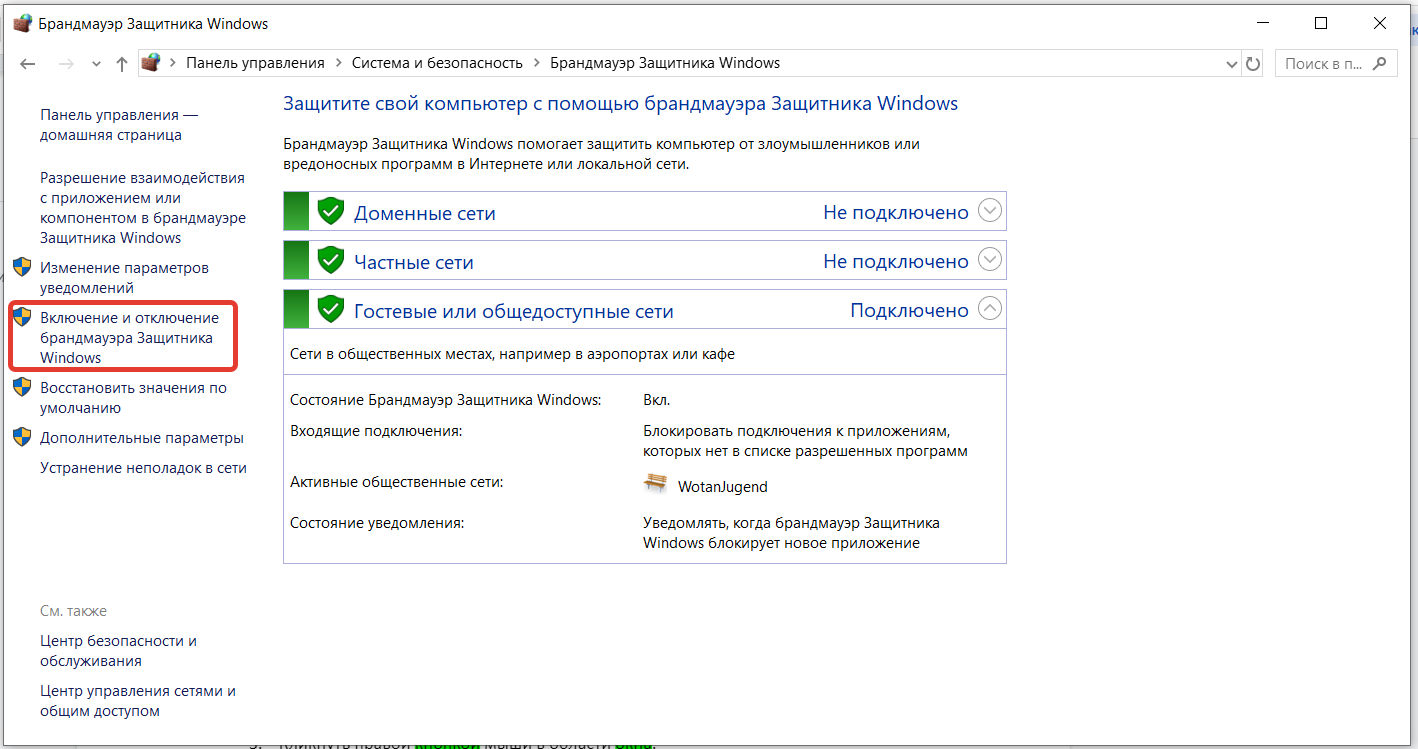Open 'Центр безопасности и обслуживания' link
This screenshot has width=1418, height=749.
click(118, 651)
